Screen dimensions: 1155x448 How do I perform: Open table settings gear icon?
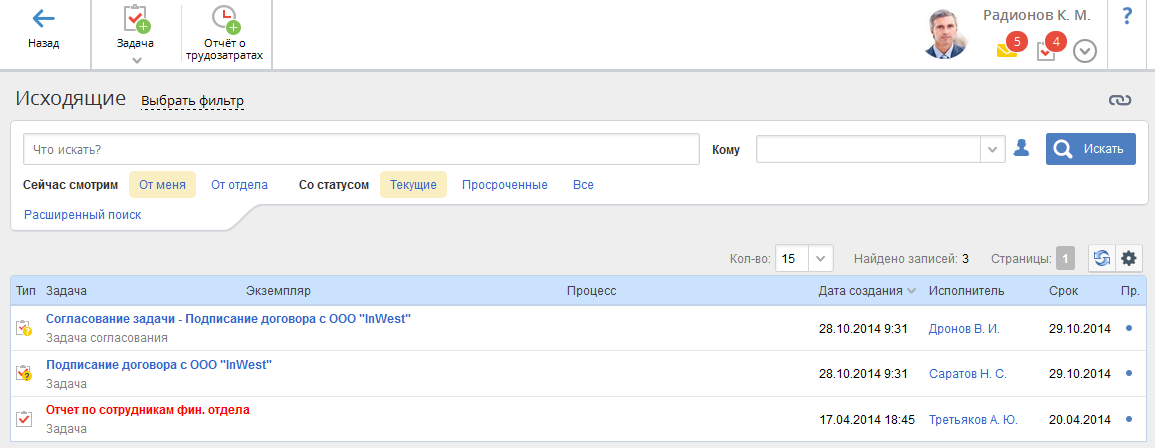1129,258
